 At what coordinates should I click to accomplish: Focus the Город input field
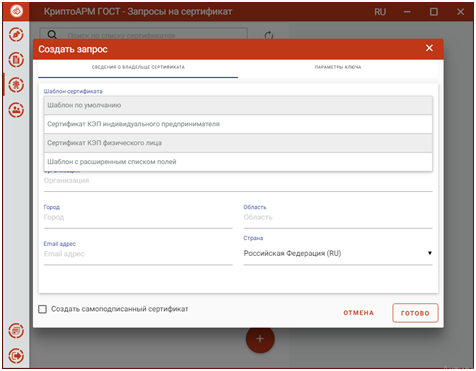(x=138, y=218)
